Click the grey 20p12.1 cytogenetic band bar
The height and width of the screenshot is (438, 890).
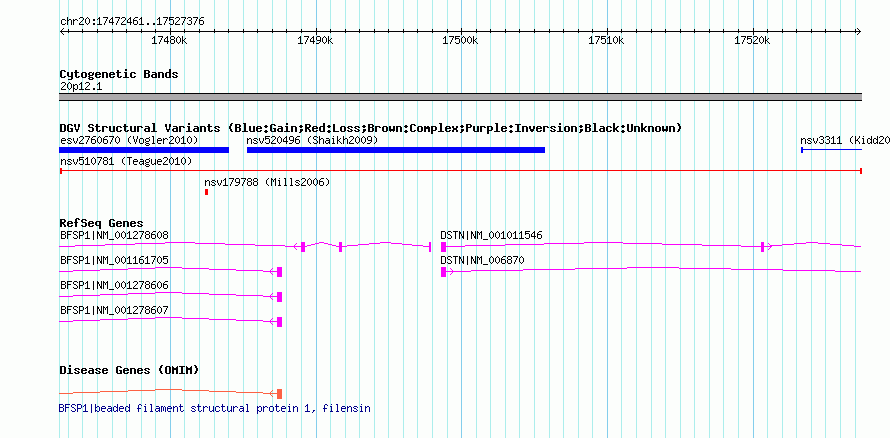click(x=461, y=97)
